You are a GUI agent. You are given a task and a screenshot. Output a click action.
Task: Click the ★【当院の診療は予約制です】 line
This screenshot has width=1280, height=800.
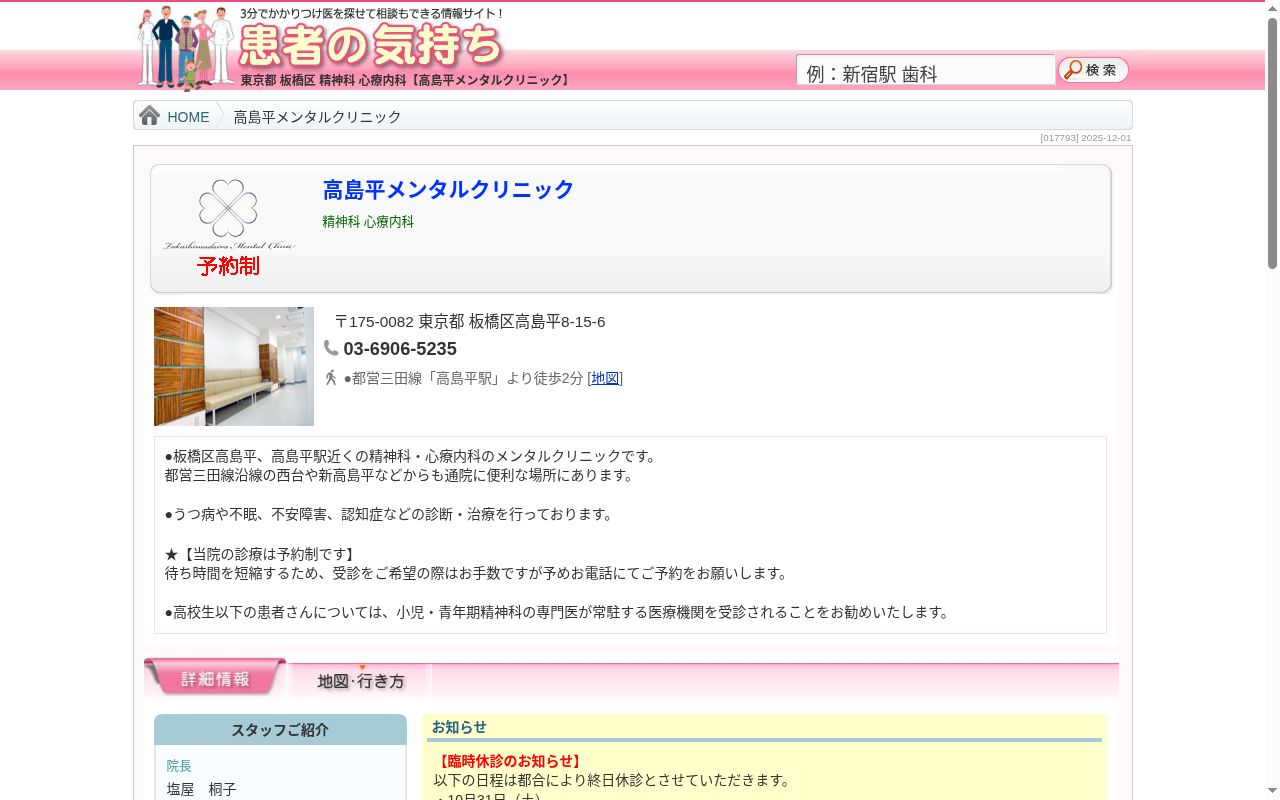261,554
